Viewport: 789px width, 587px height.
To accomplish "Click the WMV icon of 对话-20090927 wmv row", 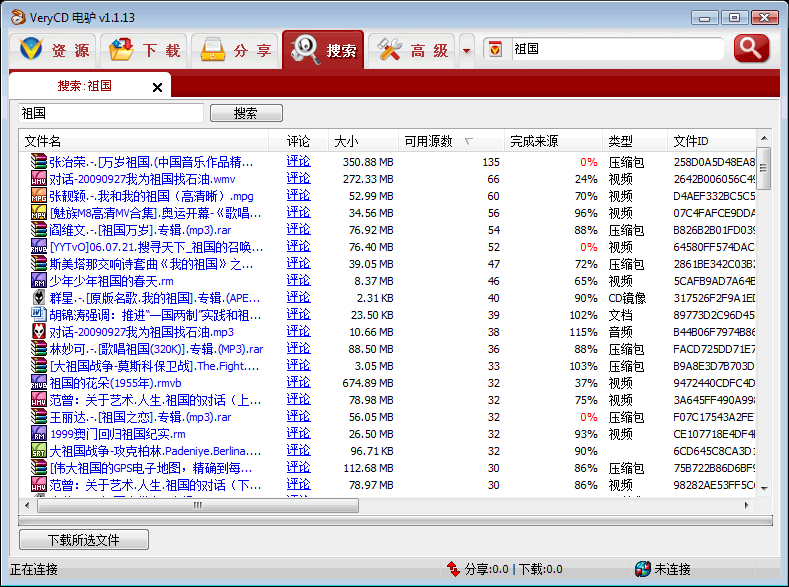I will [39, 179].
